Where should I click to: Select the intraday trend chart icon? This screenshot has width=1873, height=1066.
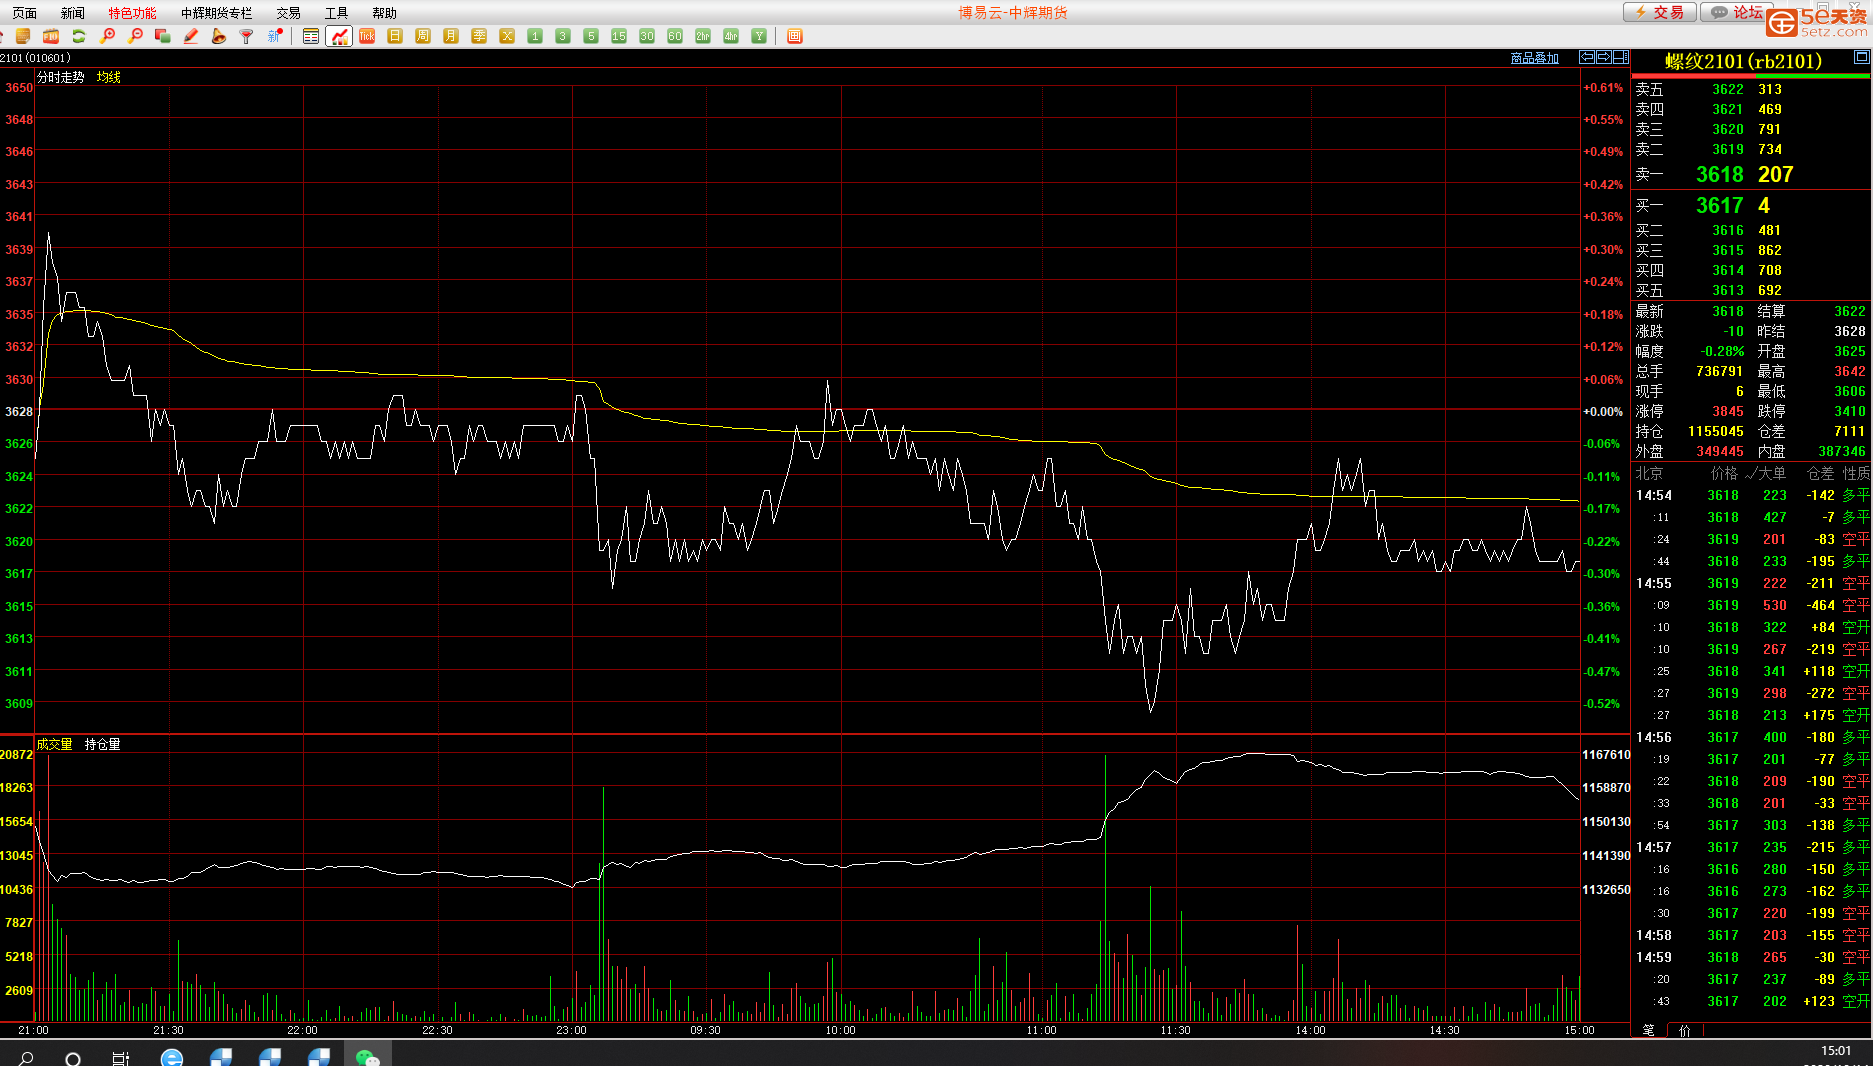pos(340,36)
